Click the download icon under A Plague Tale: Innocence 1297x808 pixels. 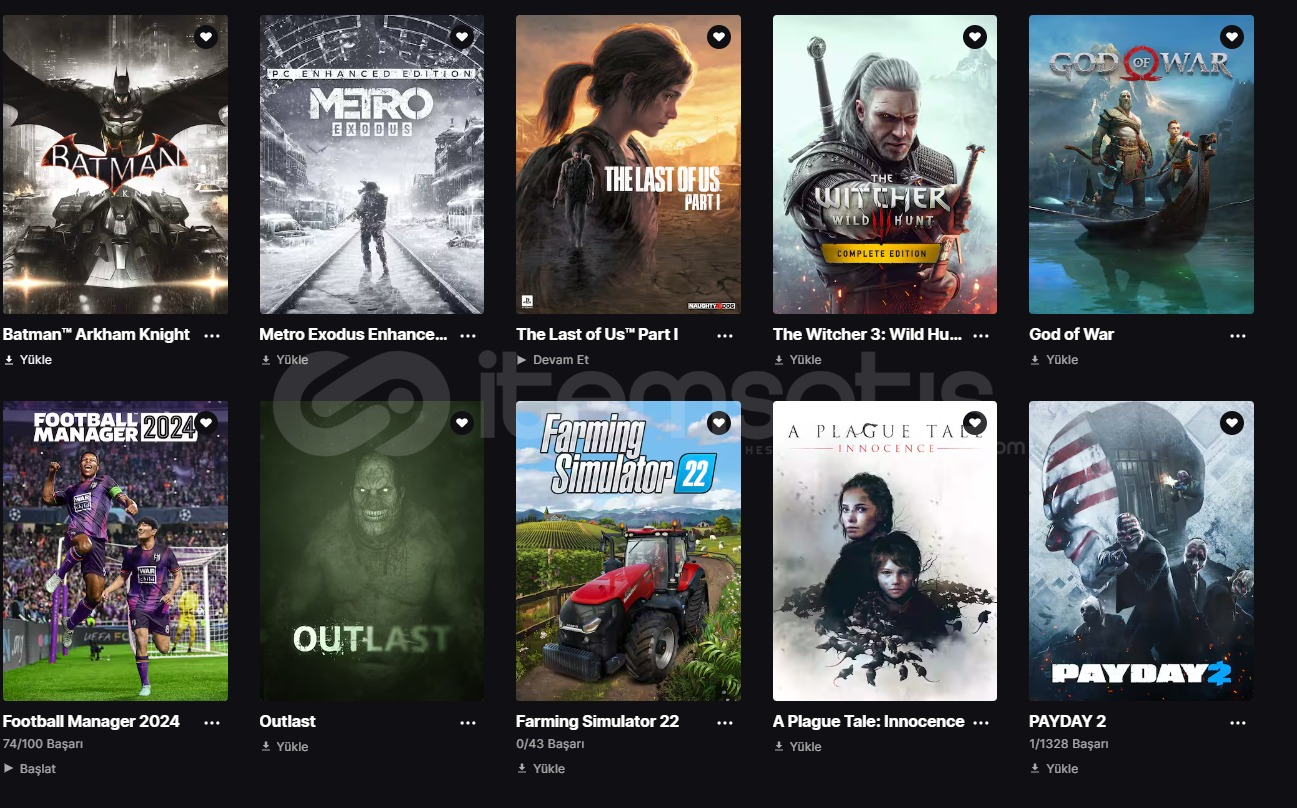point(779,747)
